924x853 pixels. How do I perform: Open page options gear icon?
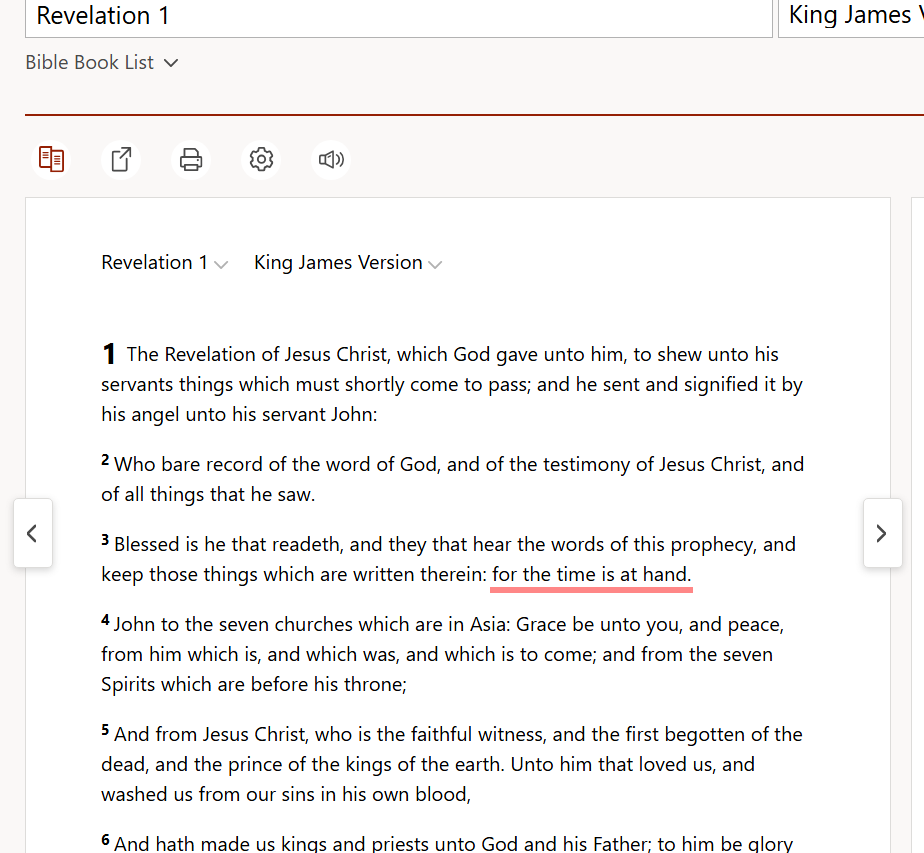pyautogui.click(x=261, y=159)
